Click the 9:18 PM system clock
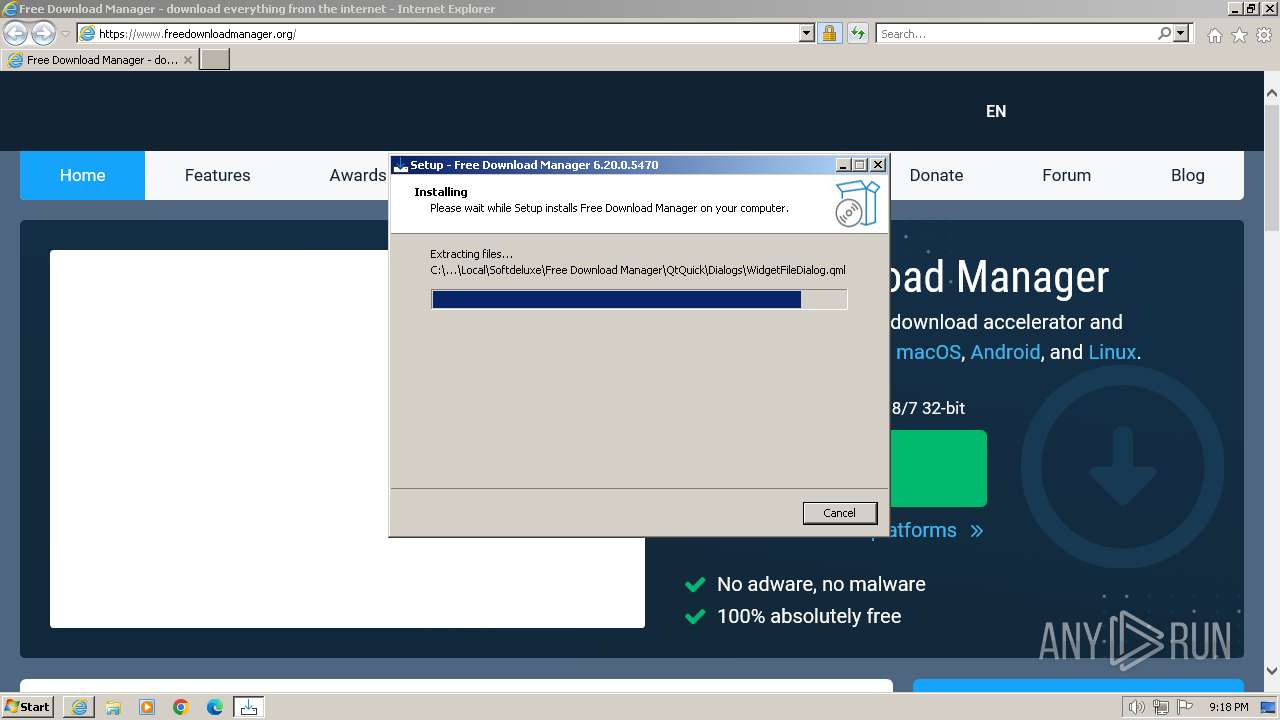The image size is (1280, 720). [1229, 707]
